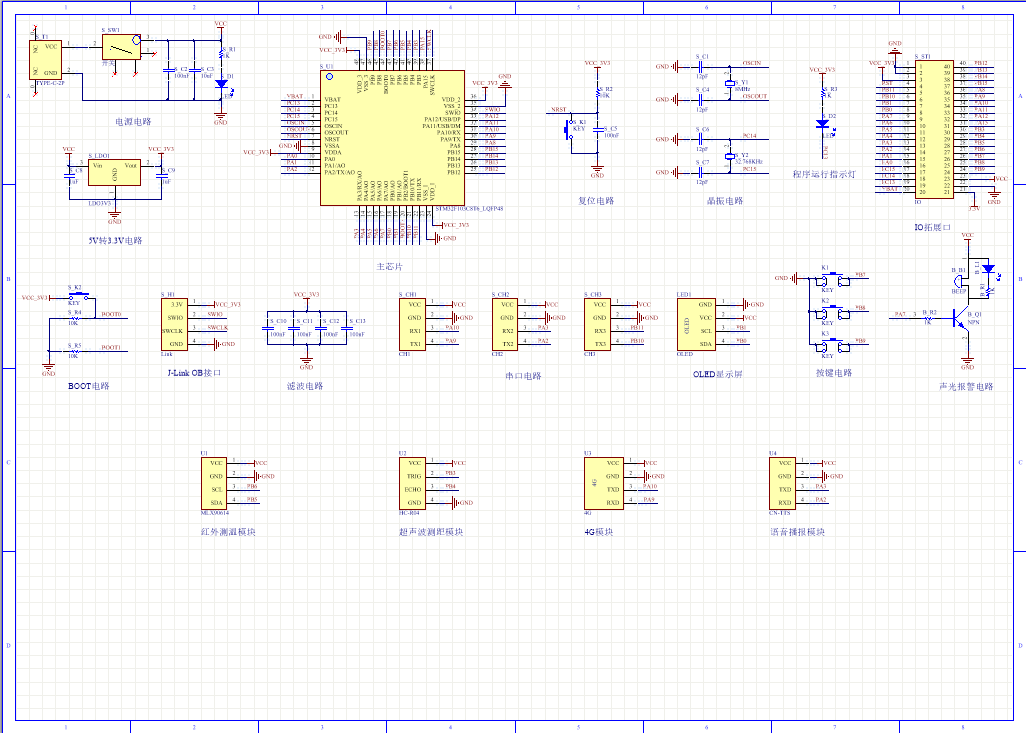Click the '晶振电路' section title

(725, 201)
